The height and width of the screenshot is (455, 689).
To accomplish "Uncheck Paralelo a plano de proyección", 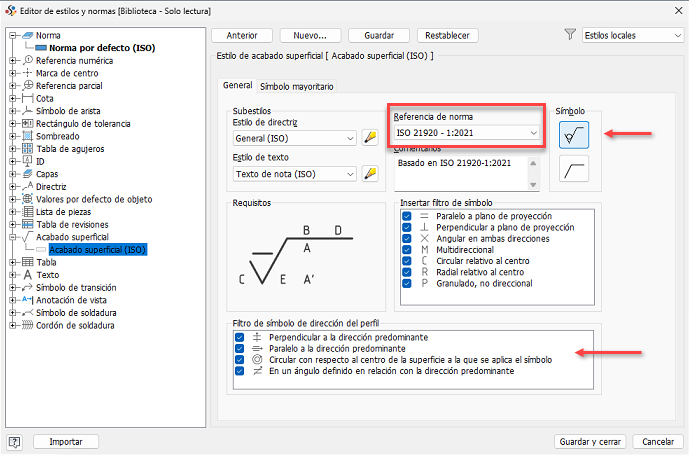I will click(407, 216).
